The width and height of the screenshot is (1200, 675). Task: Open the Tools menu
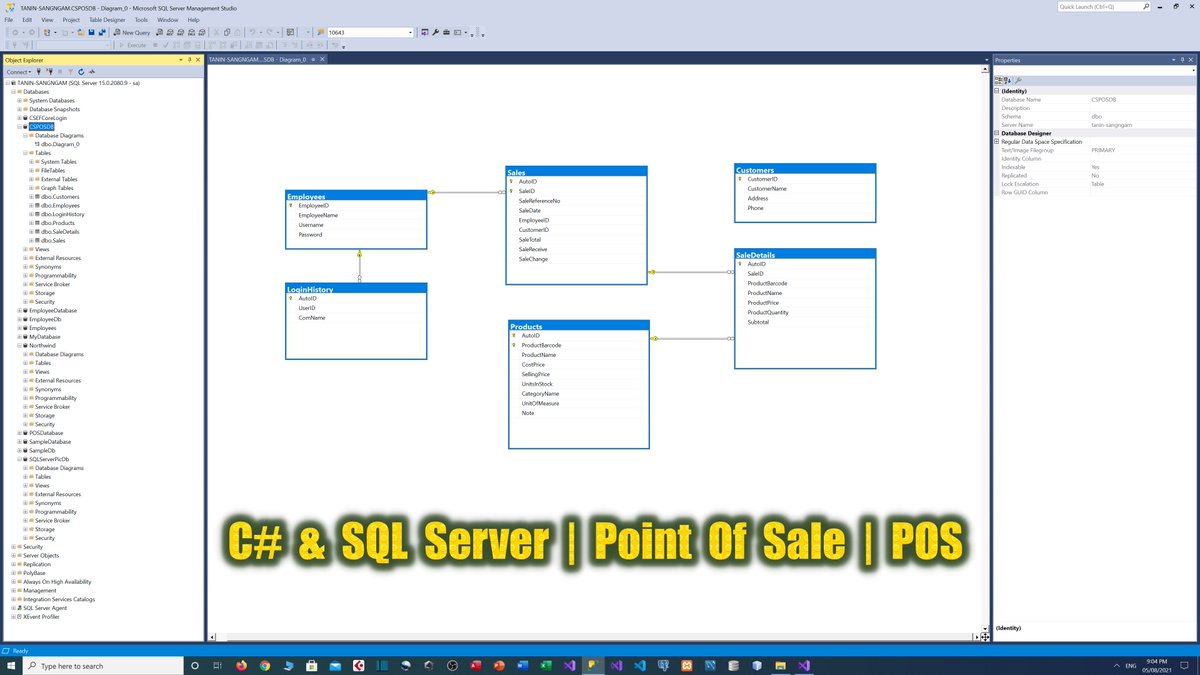point(141,19)
